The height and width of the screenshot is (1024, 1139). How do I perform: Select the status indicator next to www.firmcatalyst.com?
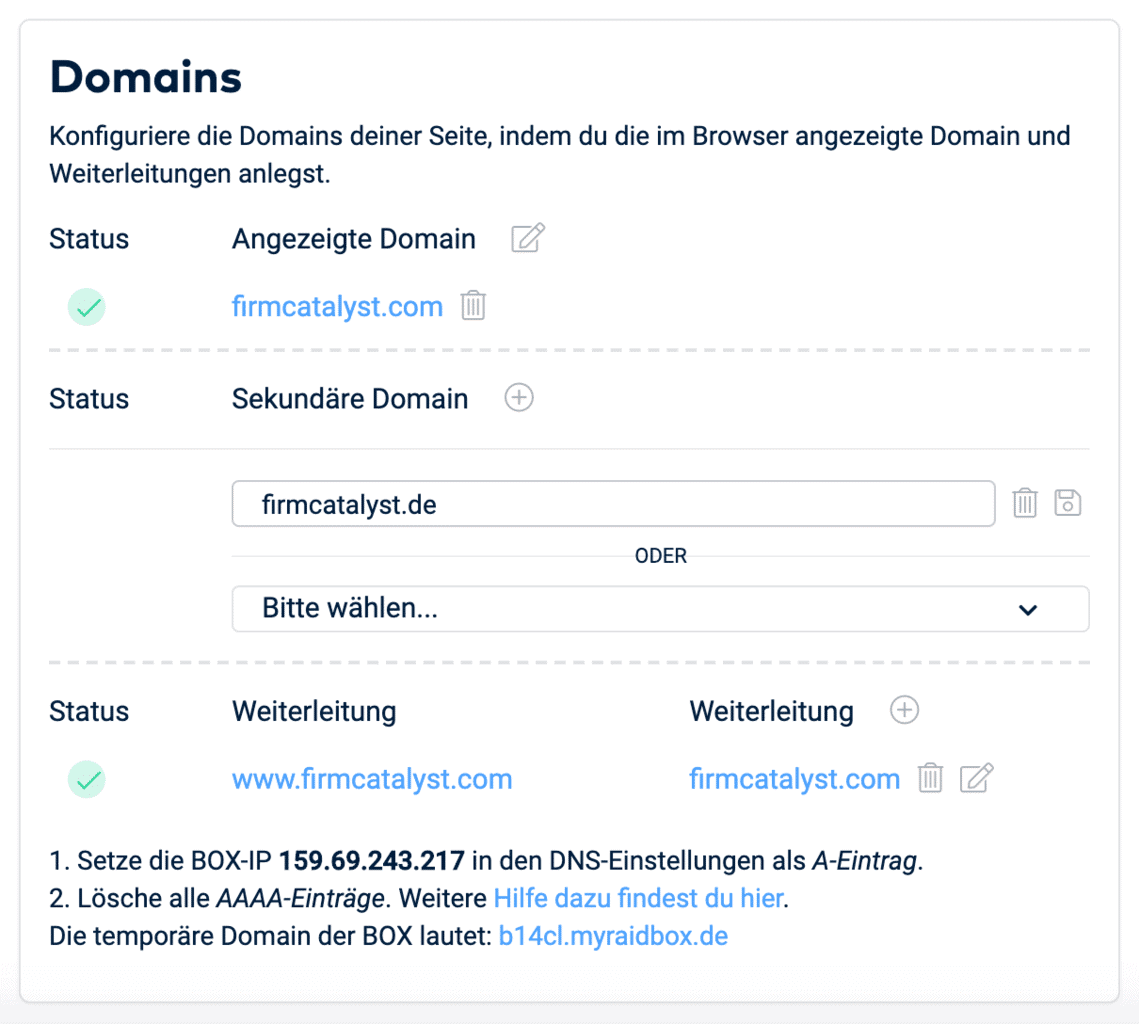86,779
